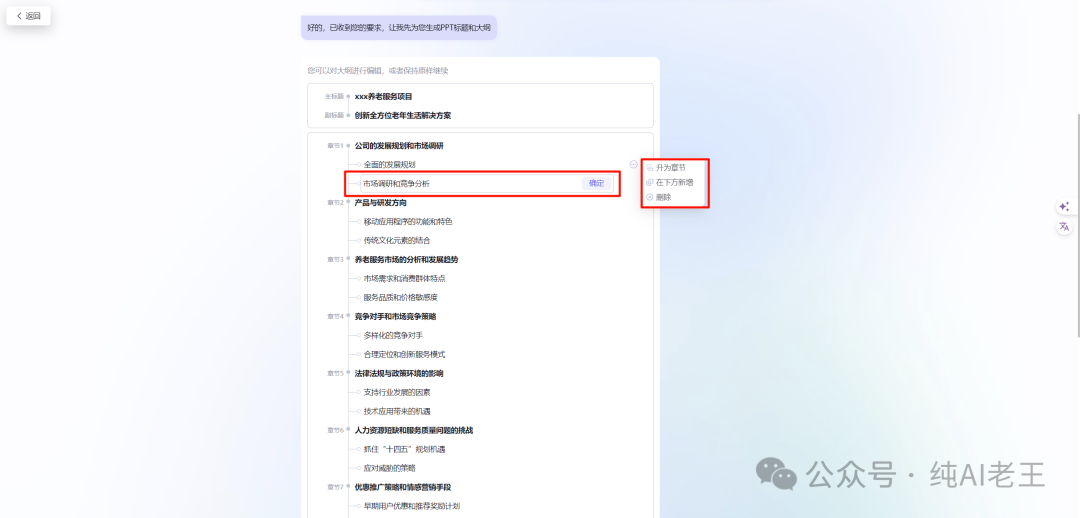
Task: Select item 全面的发展规划
Action: [x=390, y=165]
